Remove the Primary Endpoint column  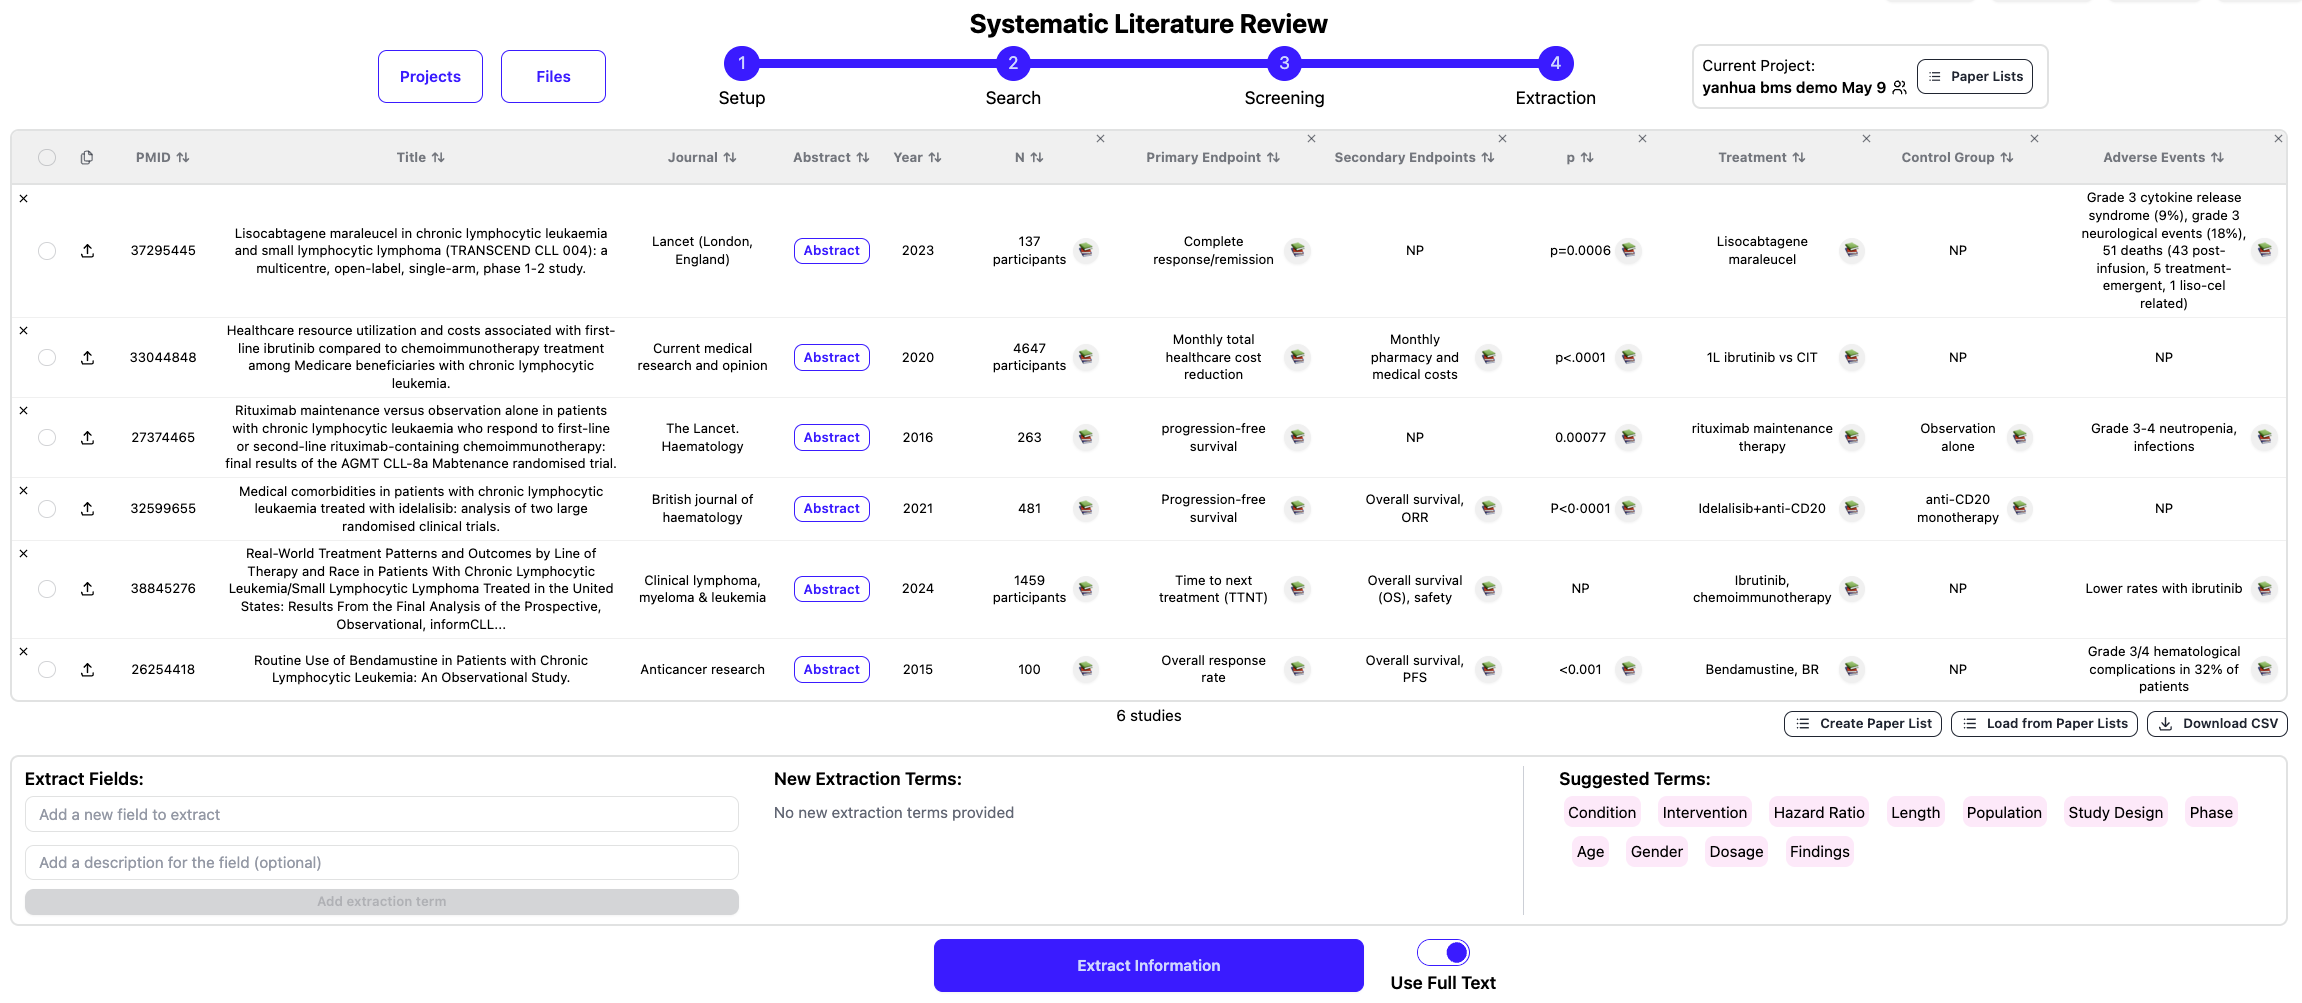(x=1311, y=139)
